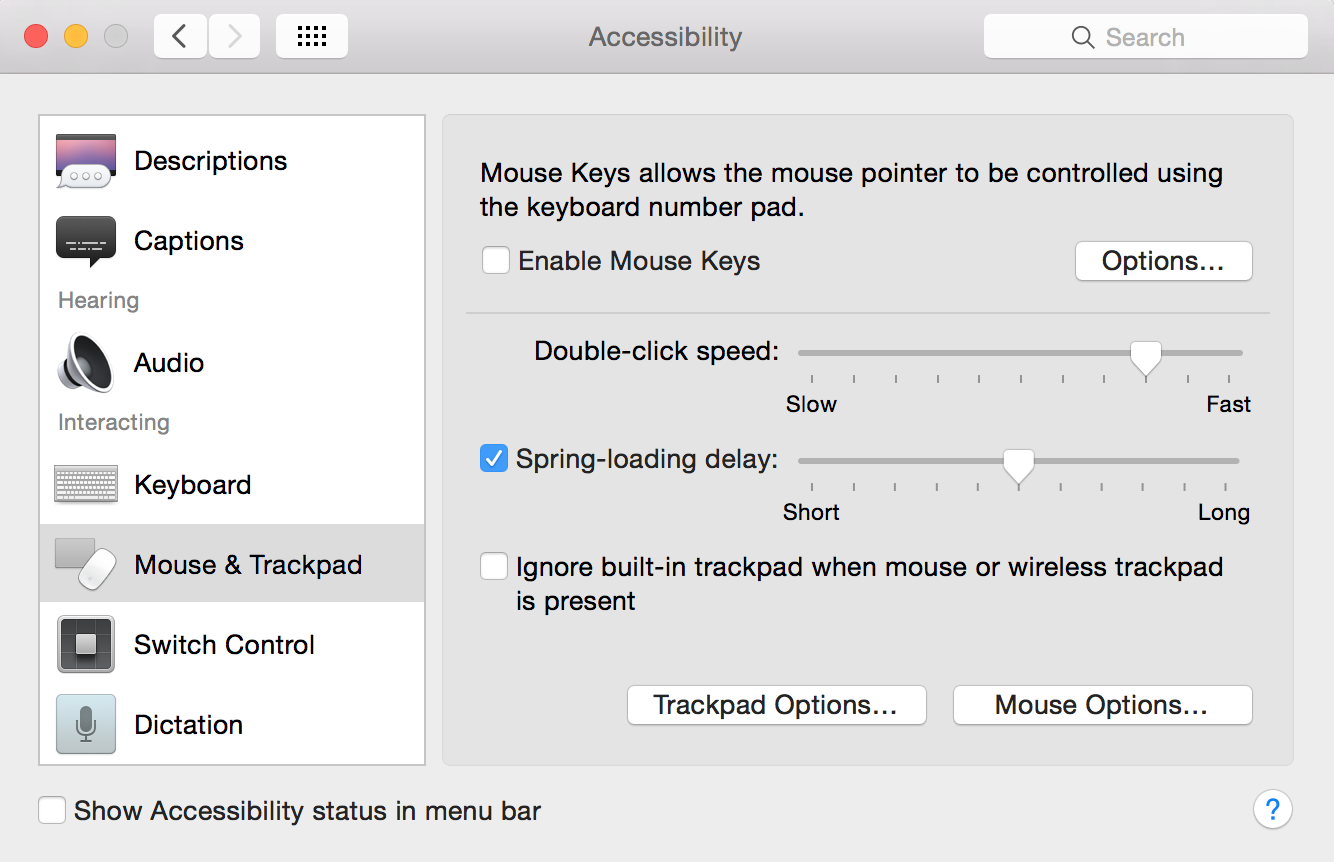Open Switch Control from sidebar icon
Viewport: 1334px width, 862px height.
(86, 645)
